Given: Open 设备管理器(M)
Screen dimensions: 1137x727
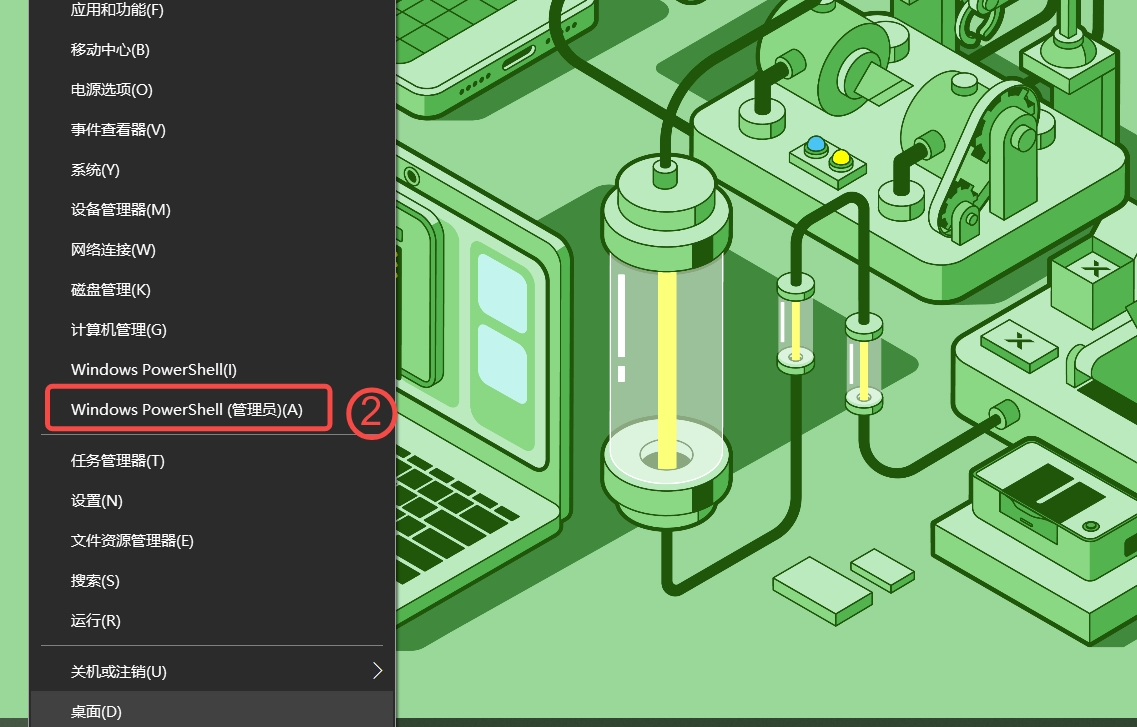Looking at the screenshot, I should [x=212, y=209].
